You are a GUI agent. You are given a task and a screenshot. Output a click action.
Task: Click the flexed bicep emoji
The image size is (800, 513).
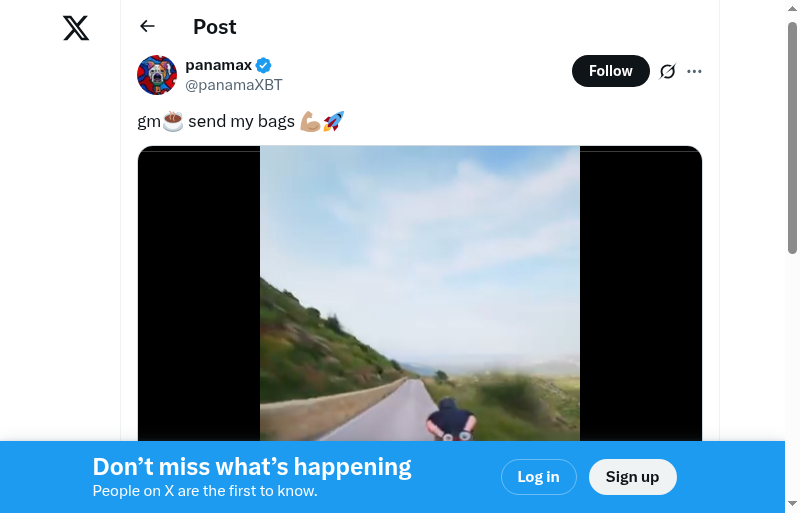point(309,122)
